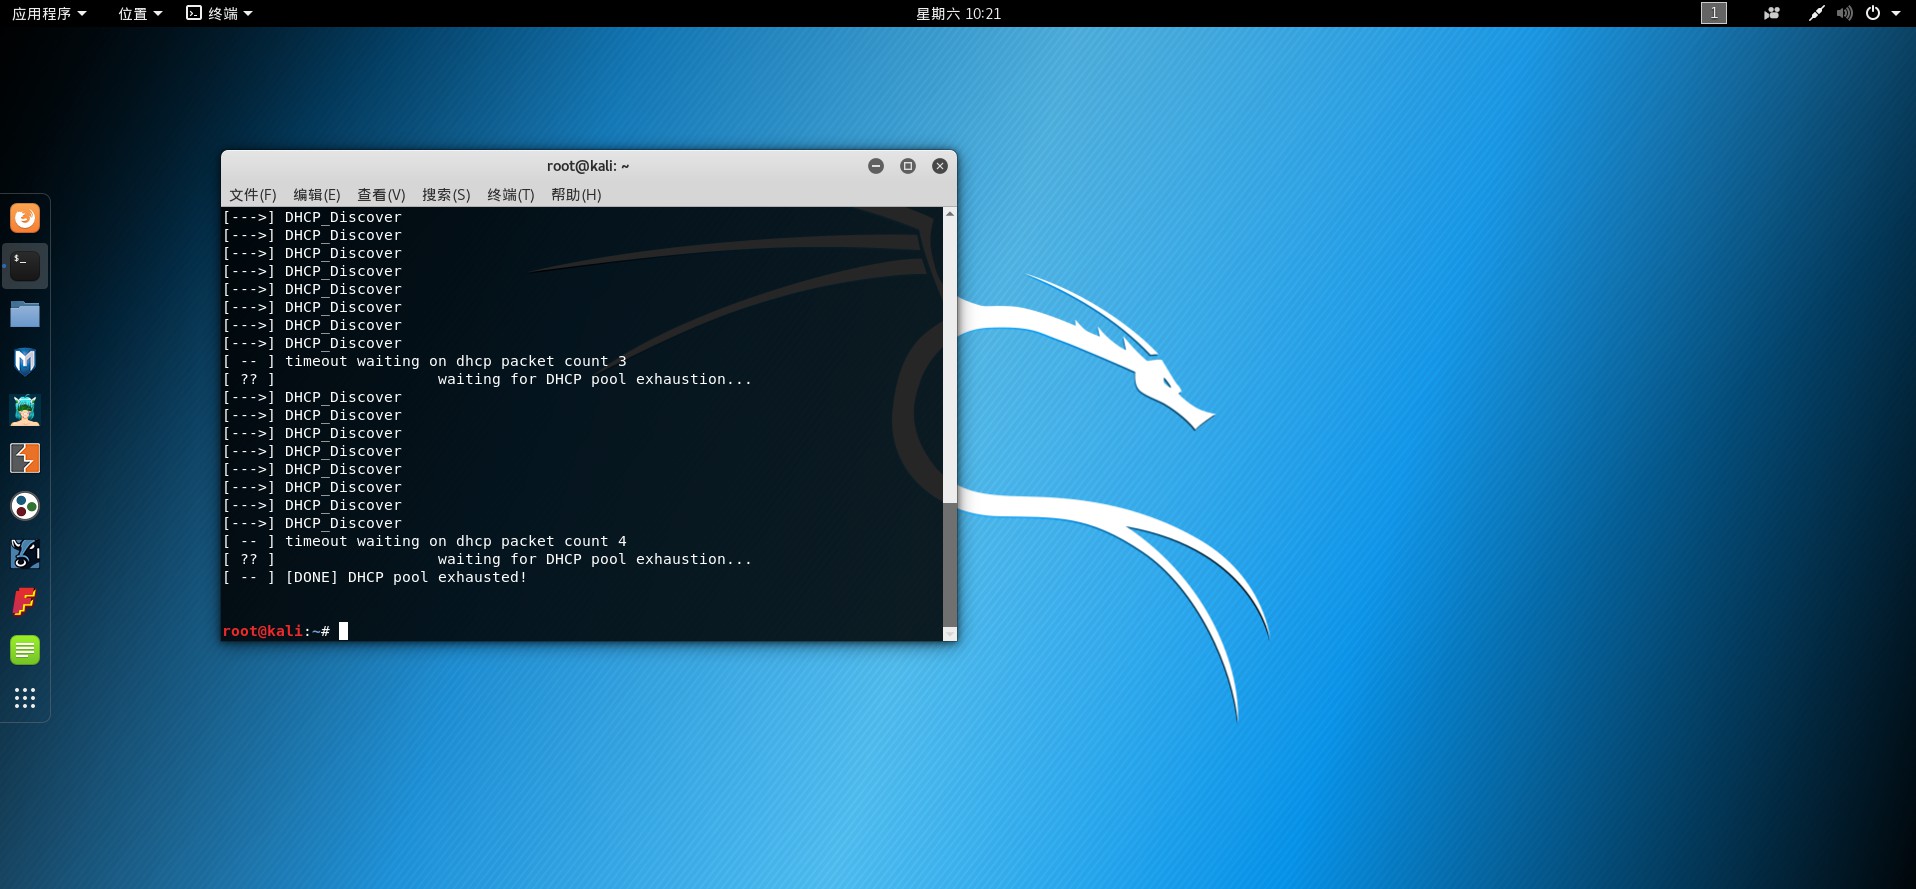Click the network connection tray icon
1916x889 pixels.
pos(1816,13)
